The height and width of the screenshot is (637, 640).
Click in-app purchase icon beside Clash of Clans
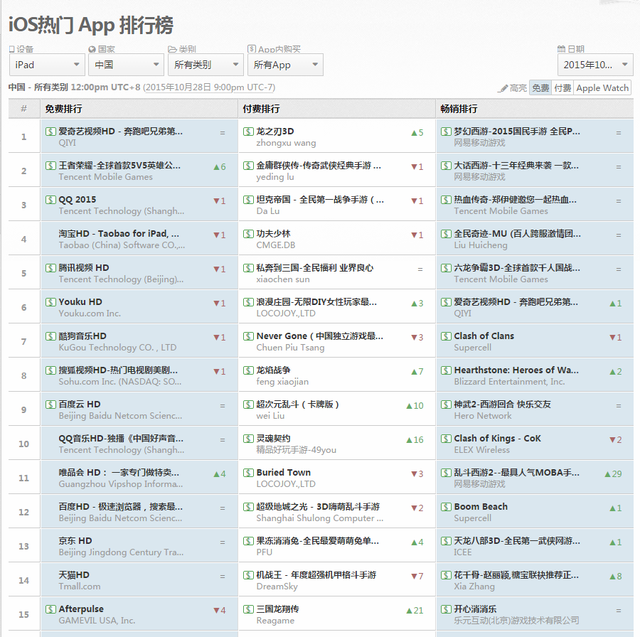click(x=446, y=336)
